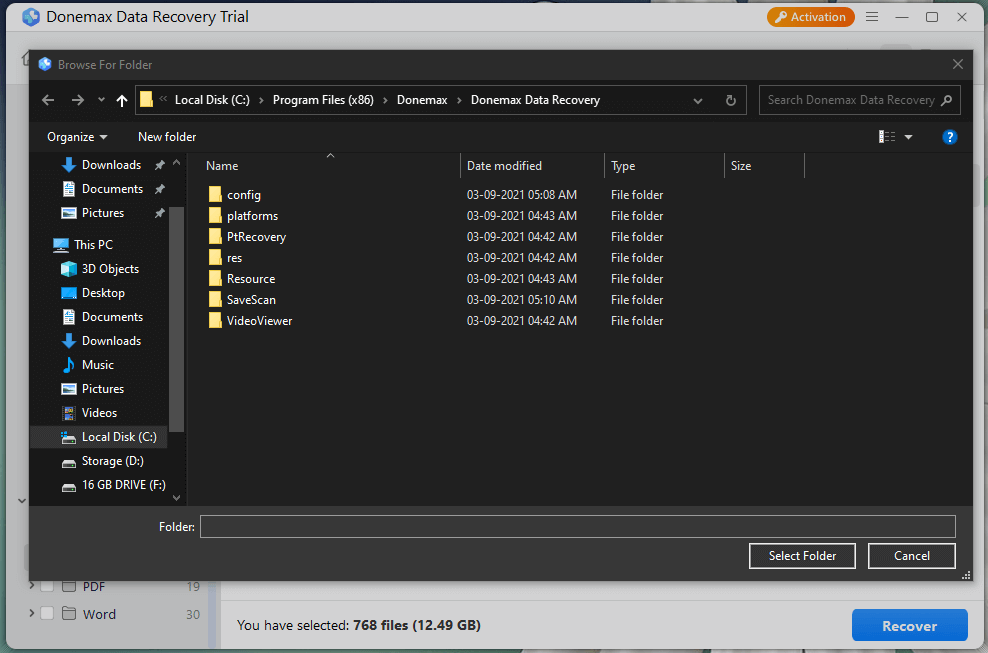The height and width of the screenshot is (653, 988).
Task: Click Local Disk (C:) breadcrumb
Action: click(x=212, y=100)
